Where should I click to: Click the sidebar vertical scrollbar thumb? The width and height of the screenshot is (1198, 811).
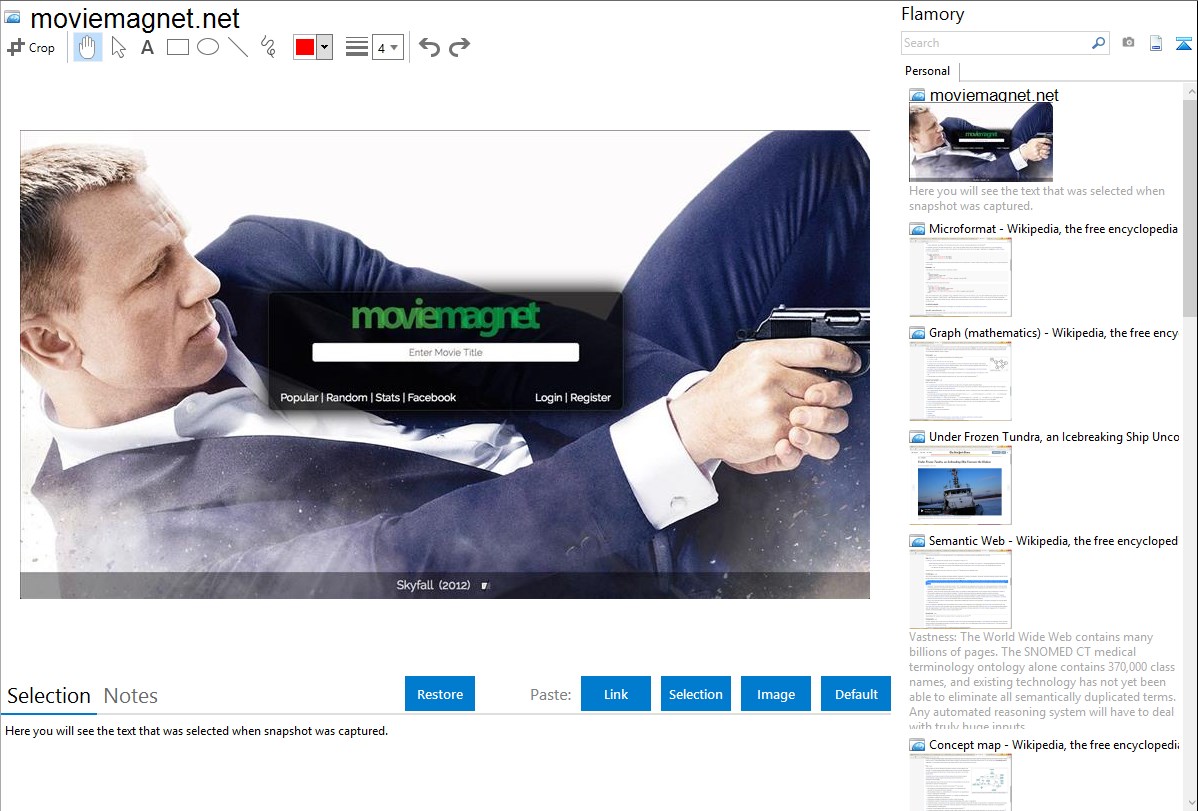point(1190,206)
